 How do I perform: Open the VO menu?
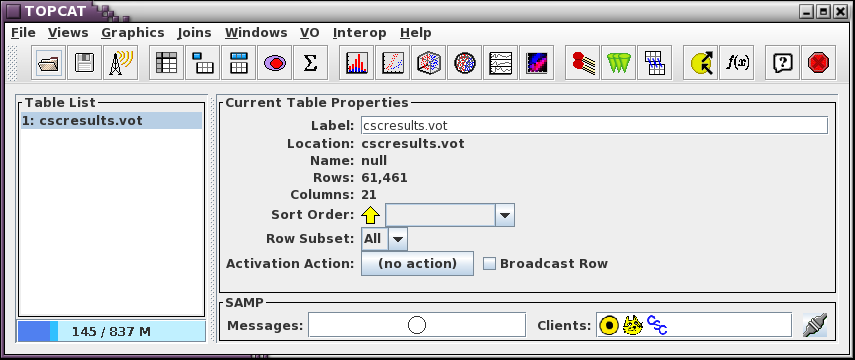pyautogui.click(x=309, y=33)
